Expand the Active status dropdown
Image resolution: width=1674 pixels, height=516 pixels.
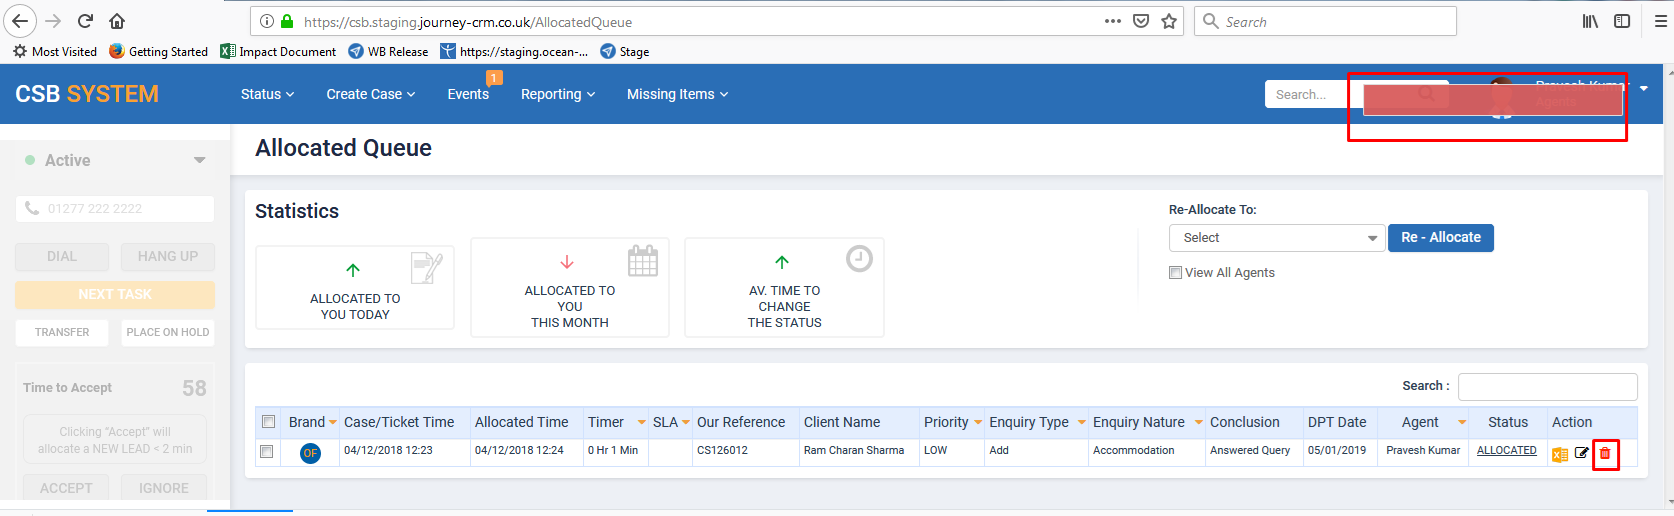(x=200, y=160)
